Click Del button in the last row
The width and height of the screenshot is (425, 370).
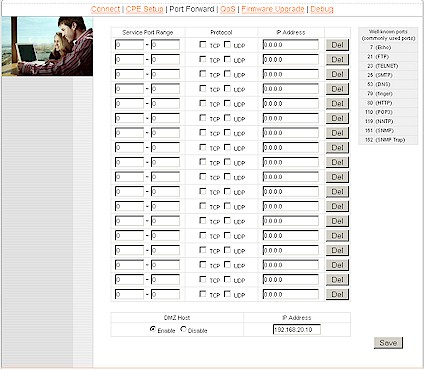[337, 294]
